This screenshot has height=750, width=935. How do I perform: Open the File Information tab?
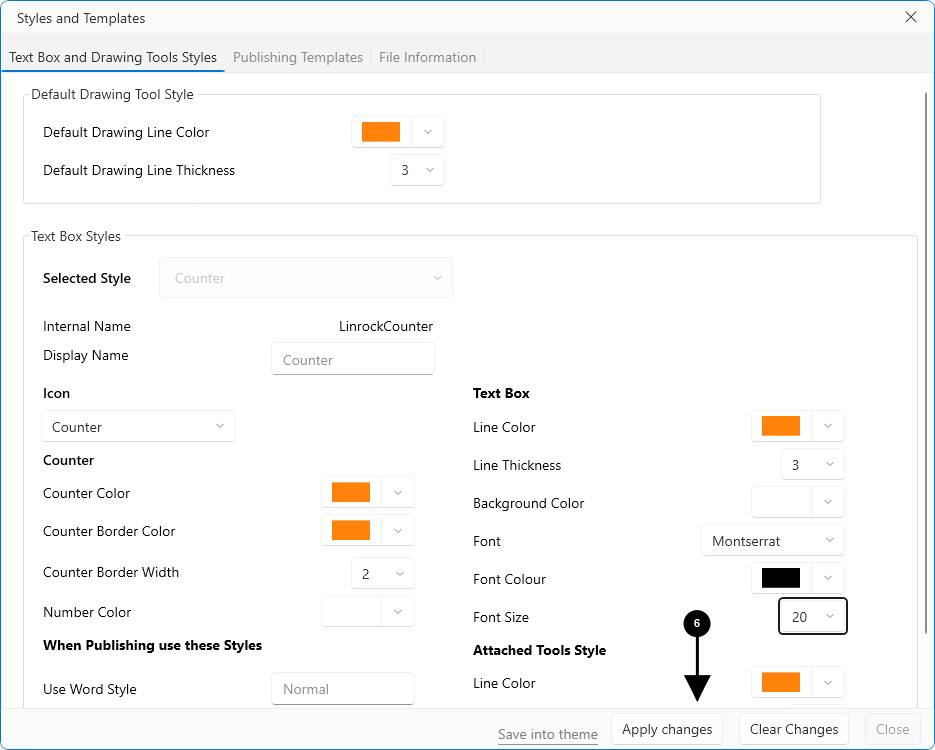coord(427,57)
